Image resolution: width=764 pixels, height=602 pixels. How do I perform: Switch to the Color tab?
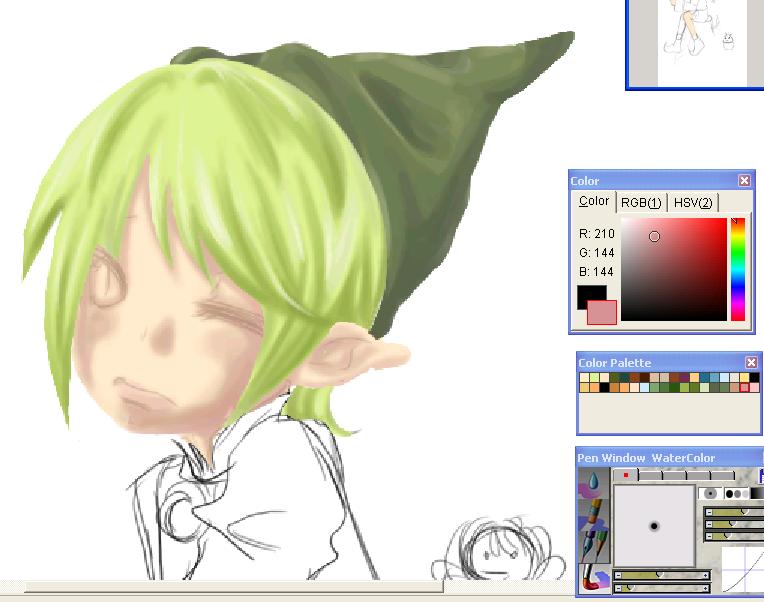coord(593,201)
